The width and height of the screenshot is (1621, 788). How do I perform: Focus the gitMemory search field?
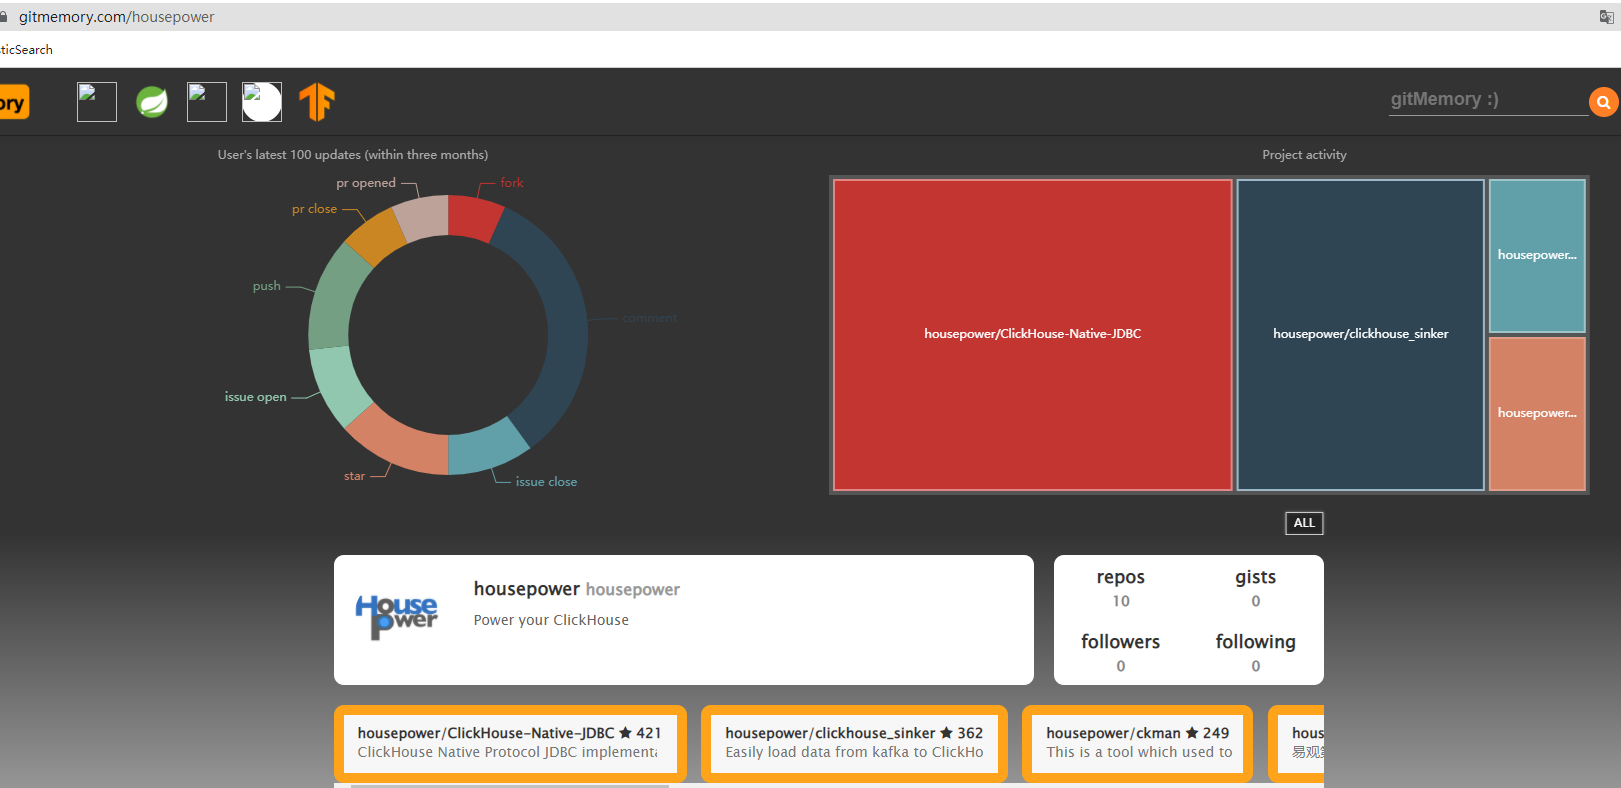tap(1488, 100)
